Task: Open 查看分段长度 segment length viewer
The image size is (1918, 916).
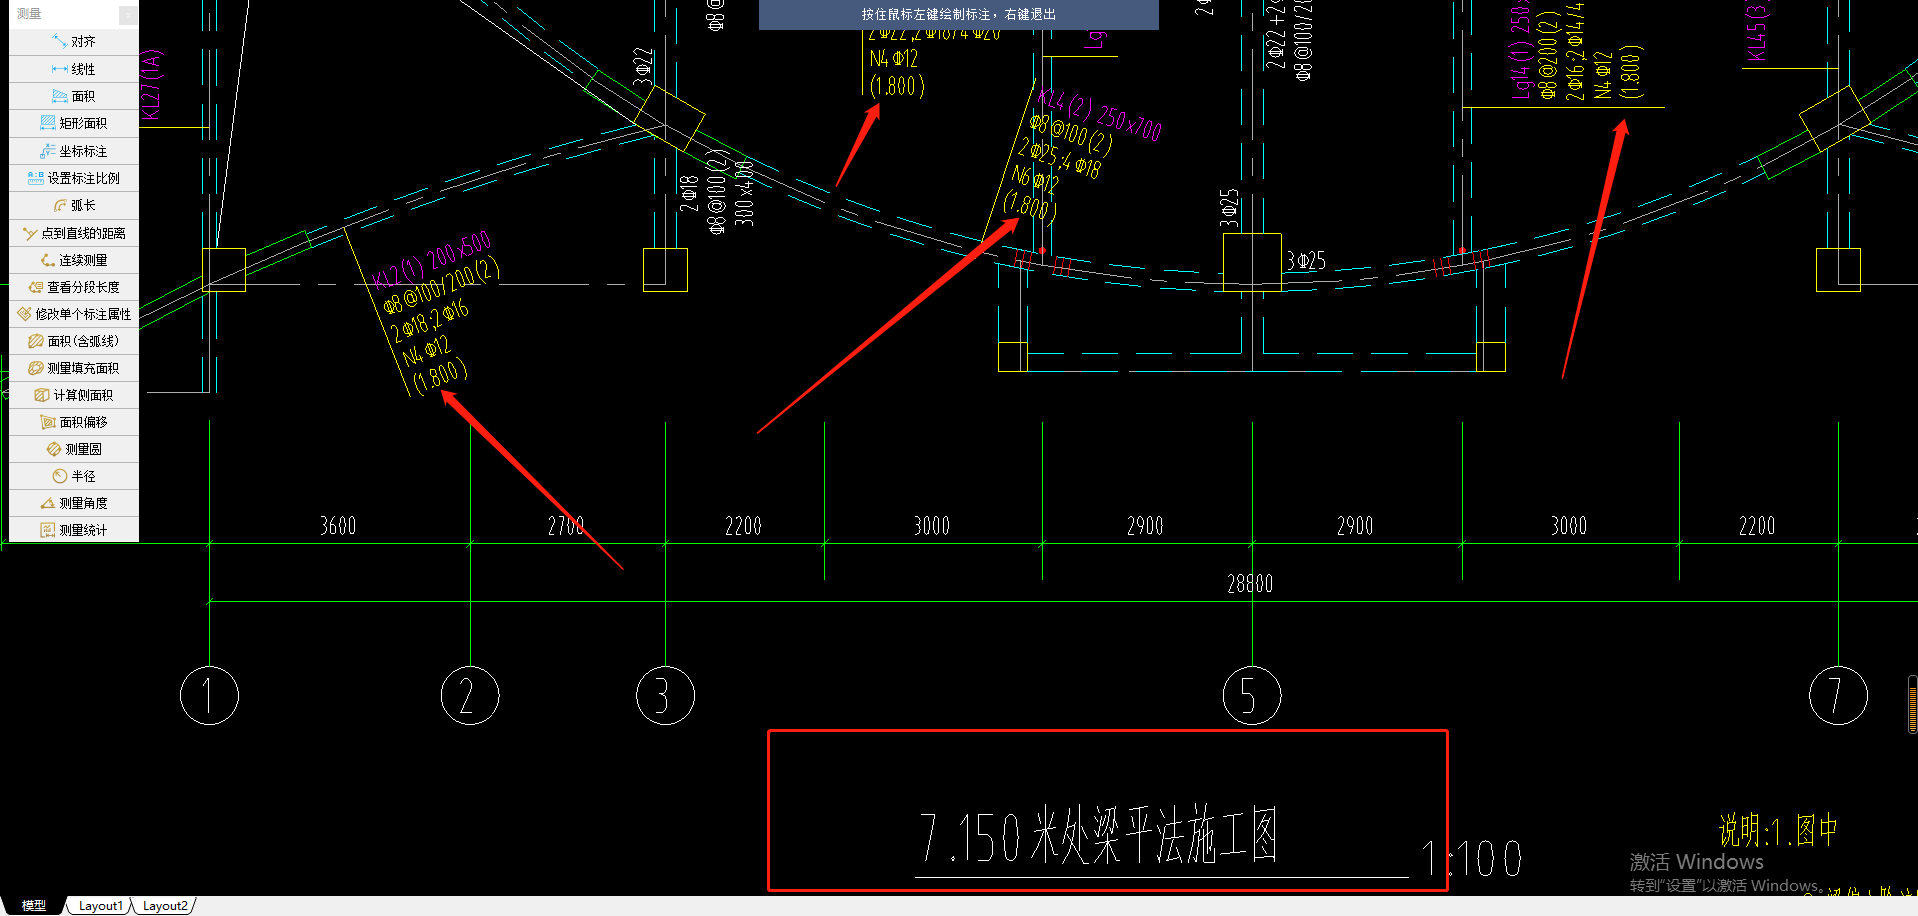Action: point(74,287)
